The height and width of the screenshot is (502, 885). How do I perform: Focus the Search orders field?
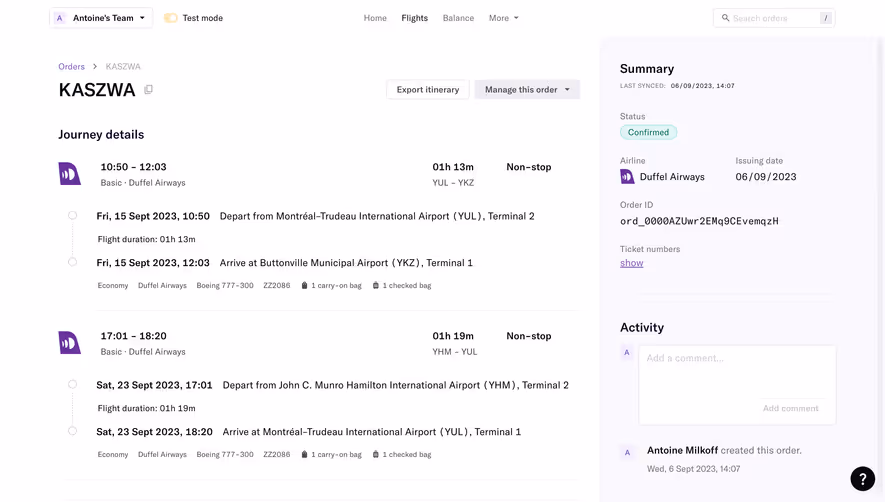tap(774, 18)
